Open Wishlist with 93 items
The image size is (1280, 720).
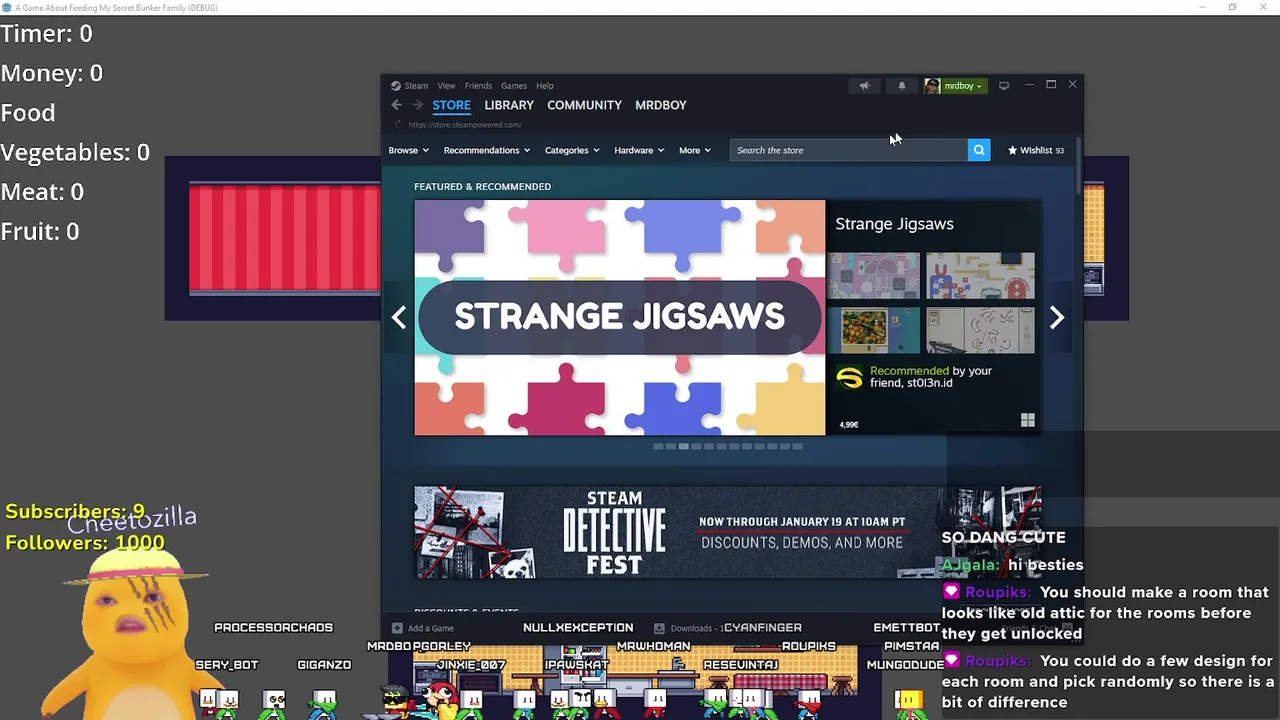(1036, 150)
